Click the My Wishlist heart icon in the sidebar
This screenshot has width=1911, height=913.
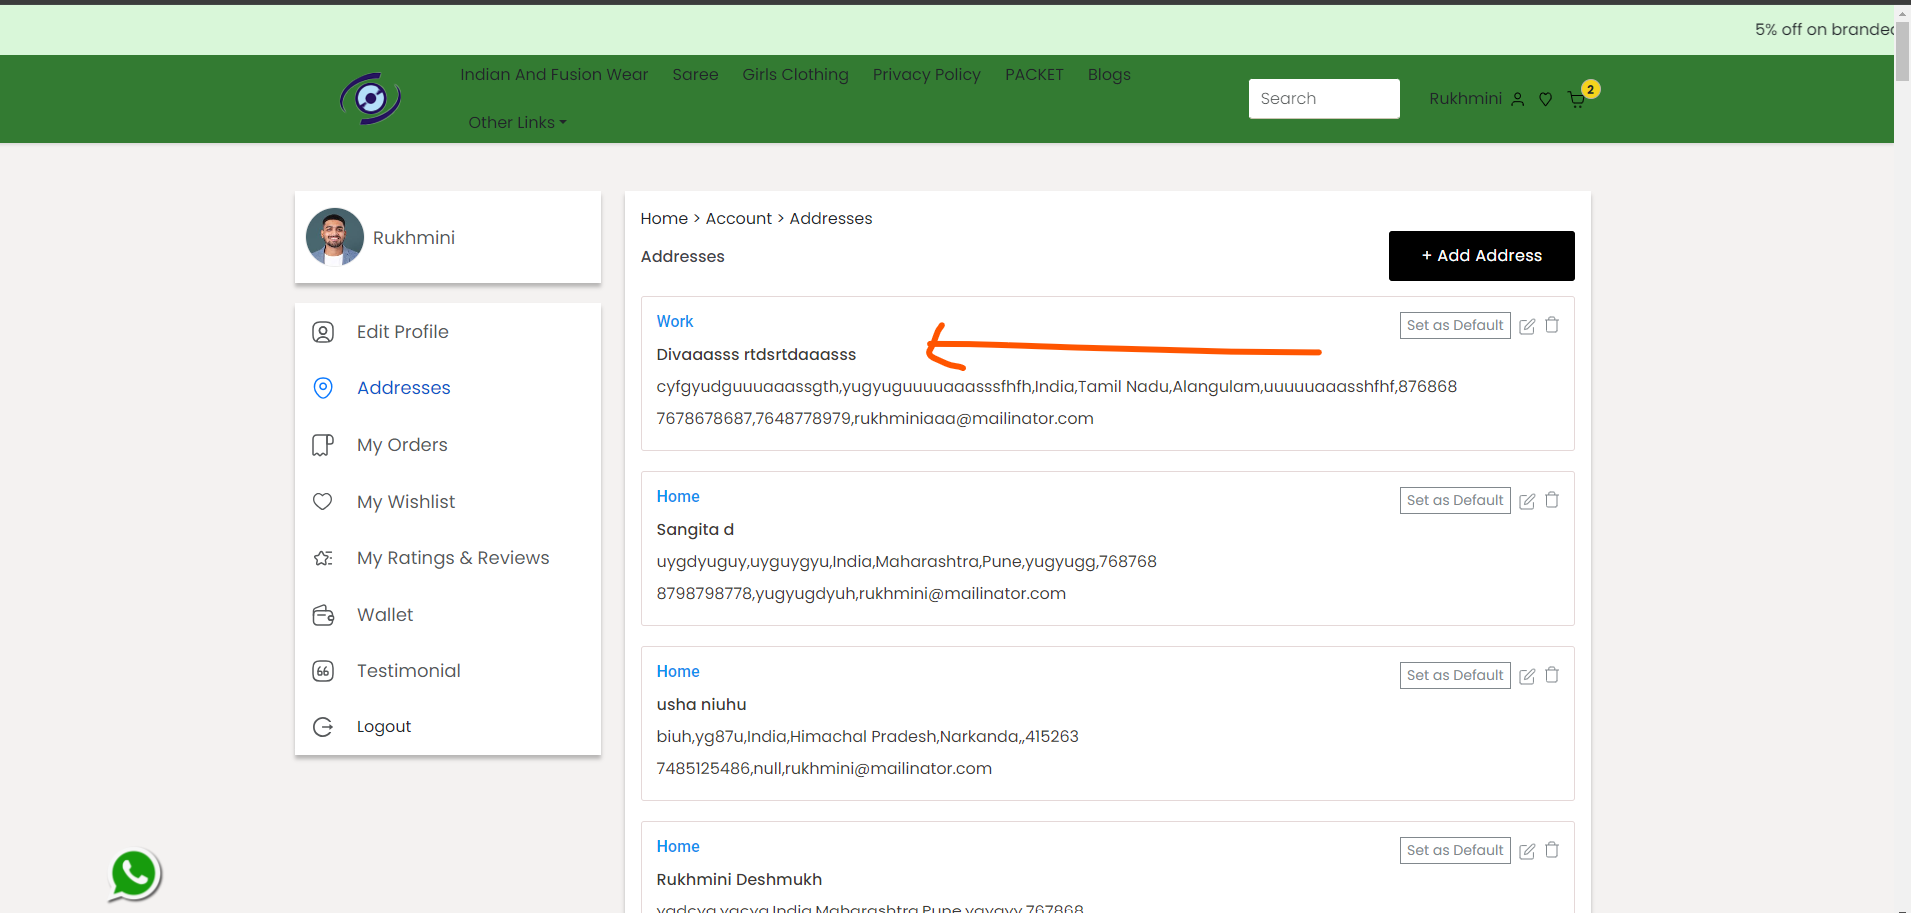point(323,502)
